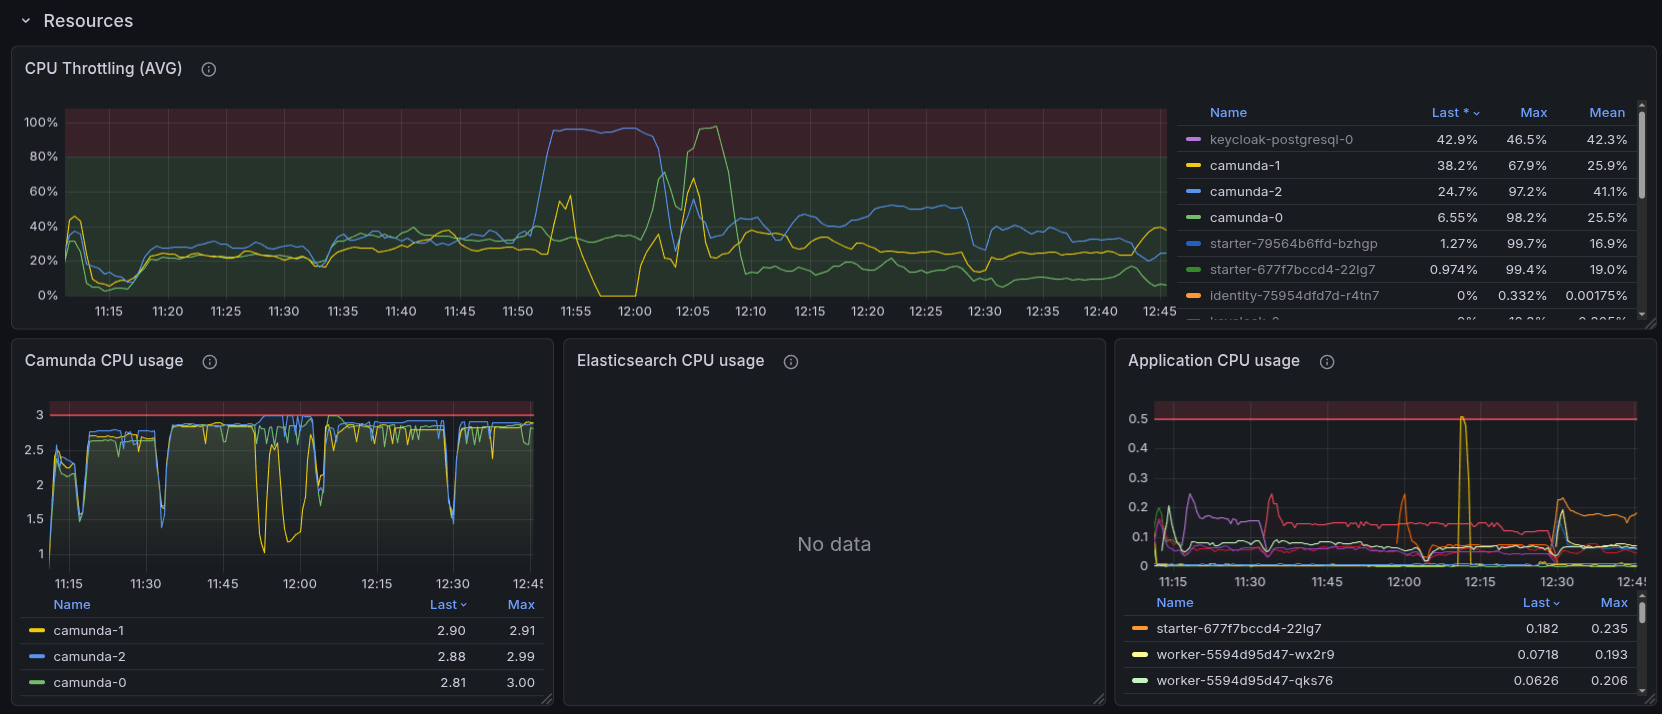Click Name header in Camunda CPU legend
1662x714 pixels.
pos(72,605)
